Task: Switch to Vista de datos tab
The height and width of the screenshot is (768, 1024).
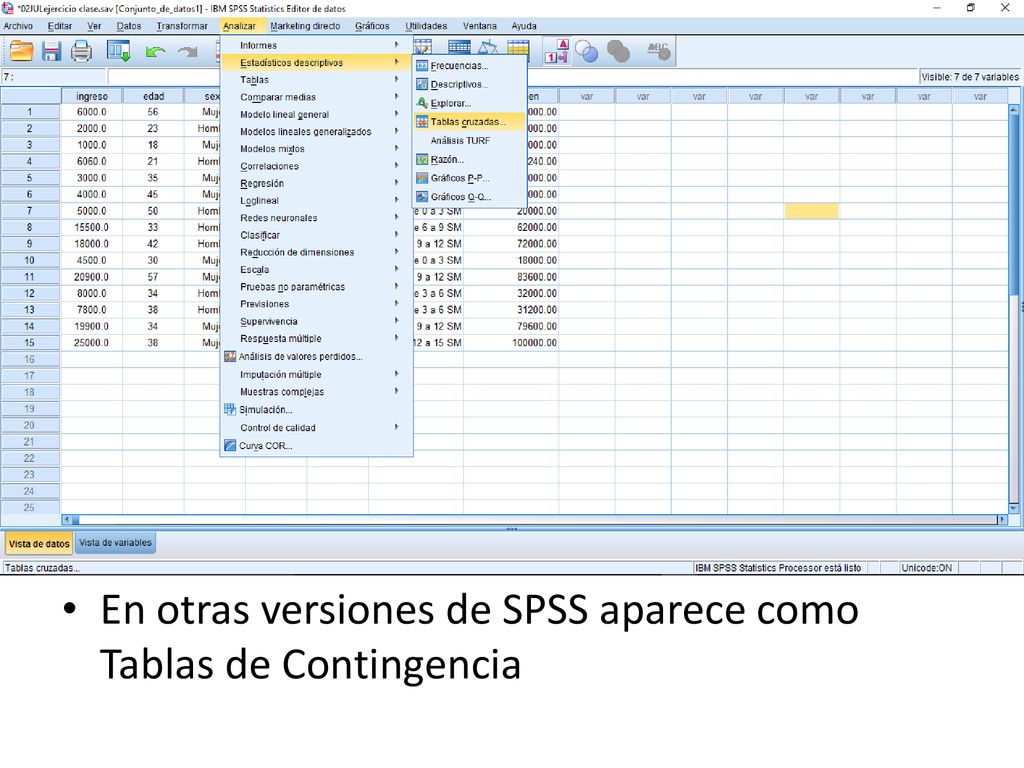Action: [x=39, y=543]
